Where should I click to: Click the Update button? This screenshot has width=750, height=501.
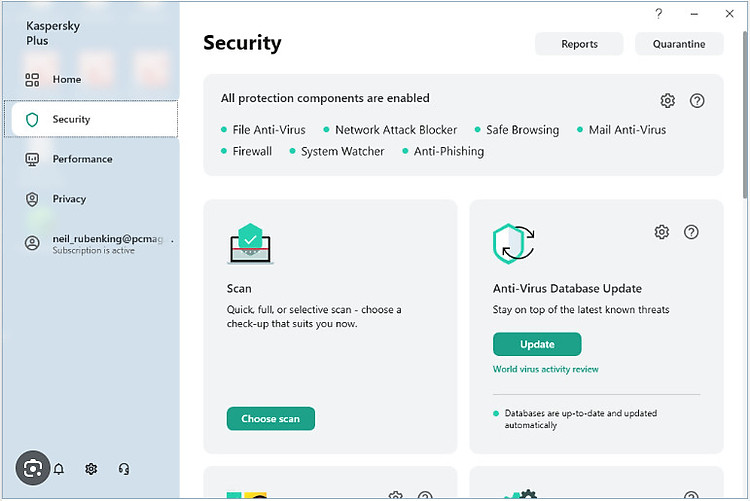(537, 344)
